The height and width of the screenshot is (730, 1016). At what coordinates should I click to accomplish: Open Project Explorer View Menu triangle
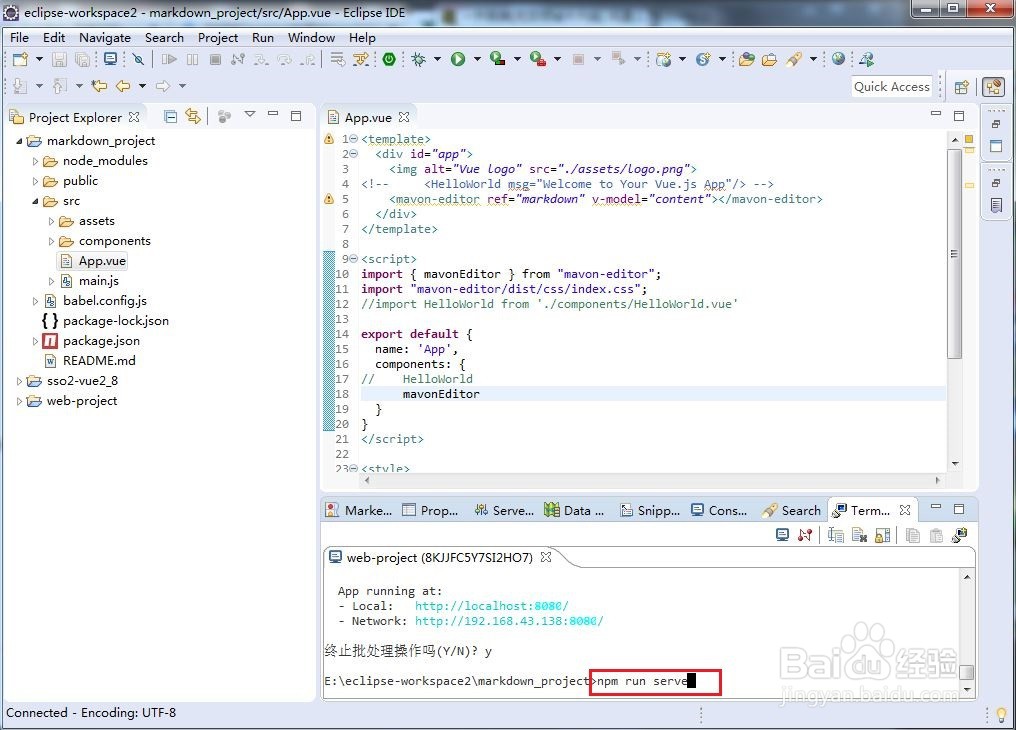pyautogui.click(x=249, y=115)
